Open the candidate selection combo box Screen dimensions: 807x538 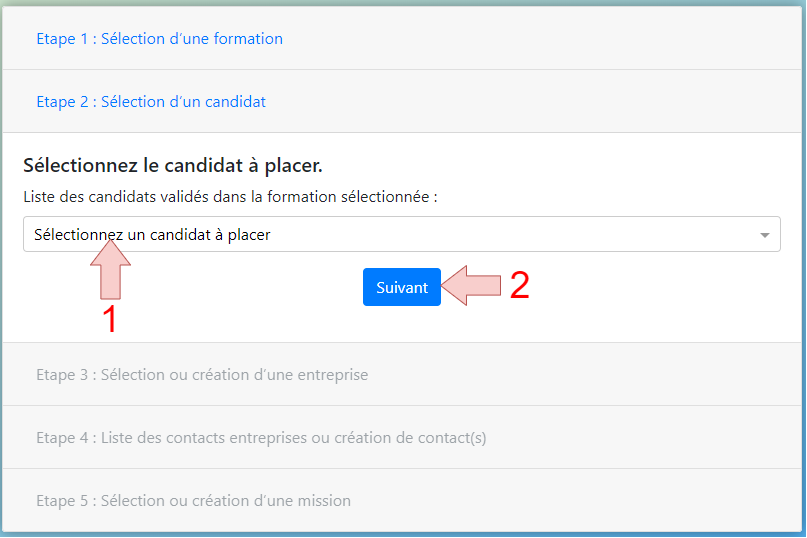401,234
